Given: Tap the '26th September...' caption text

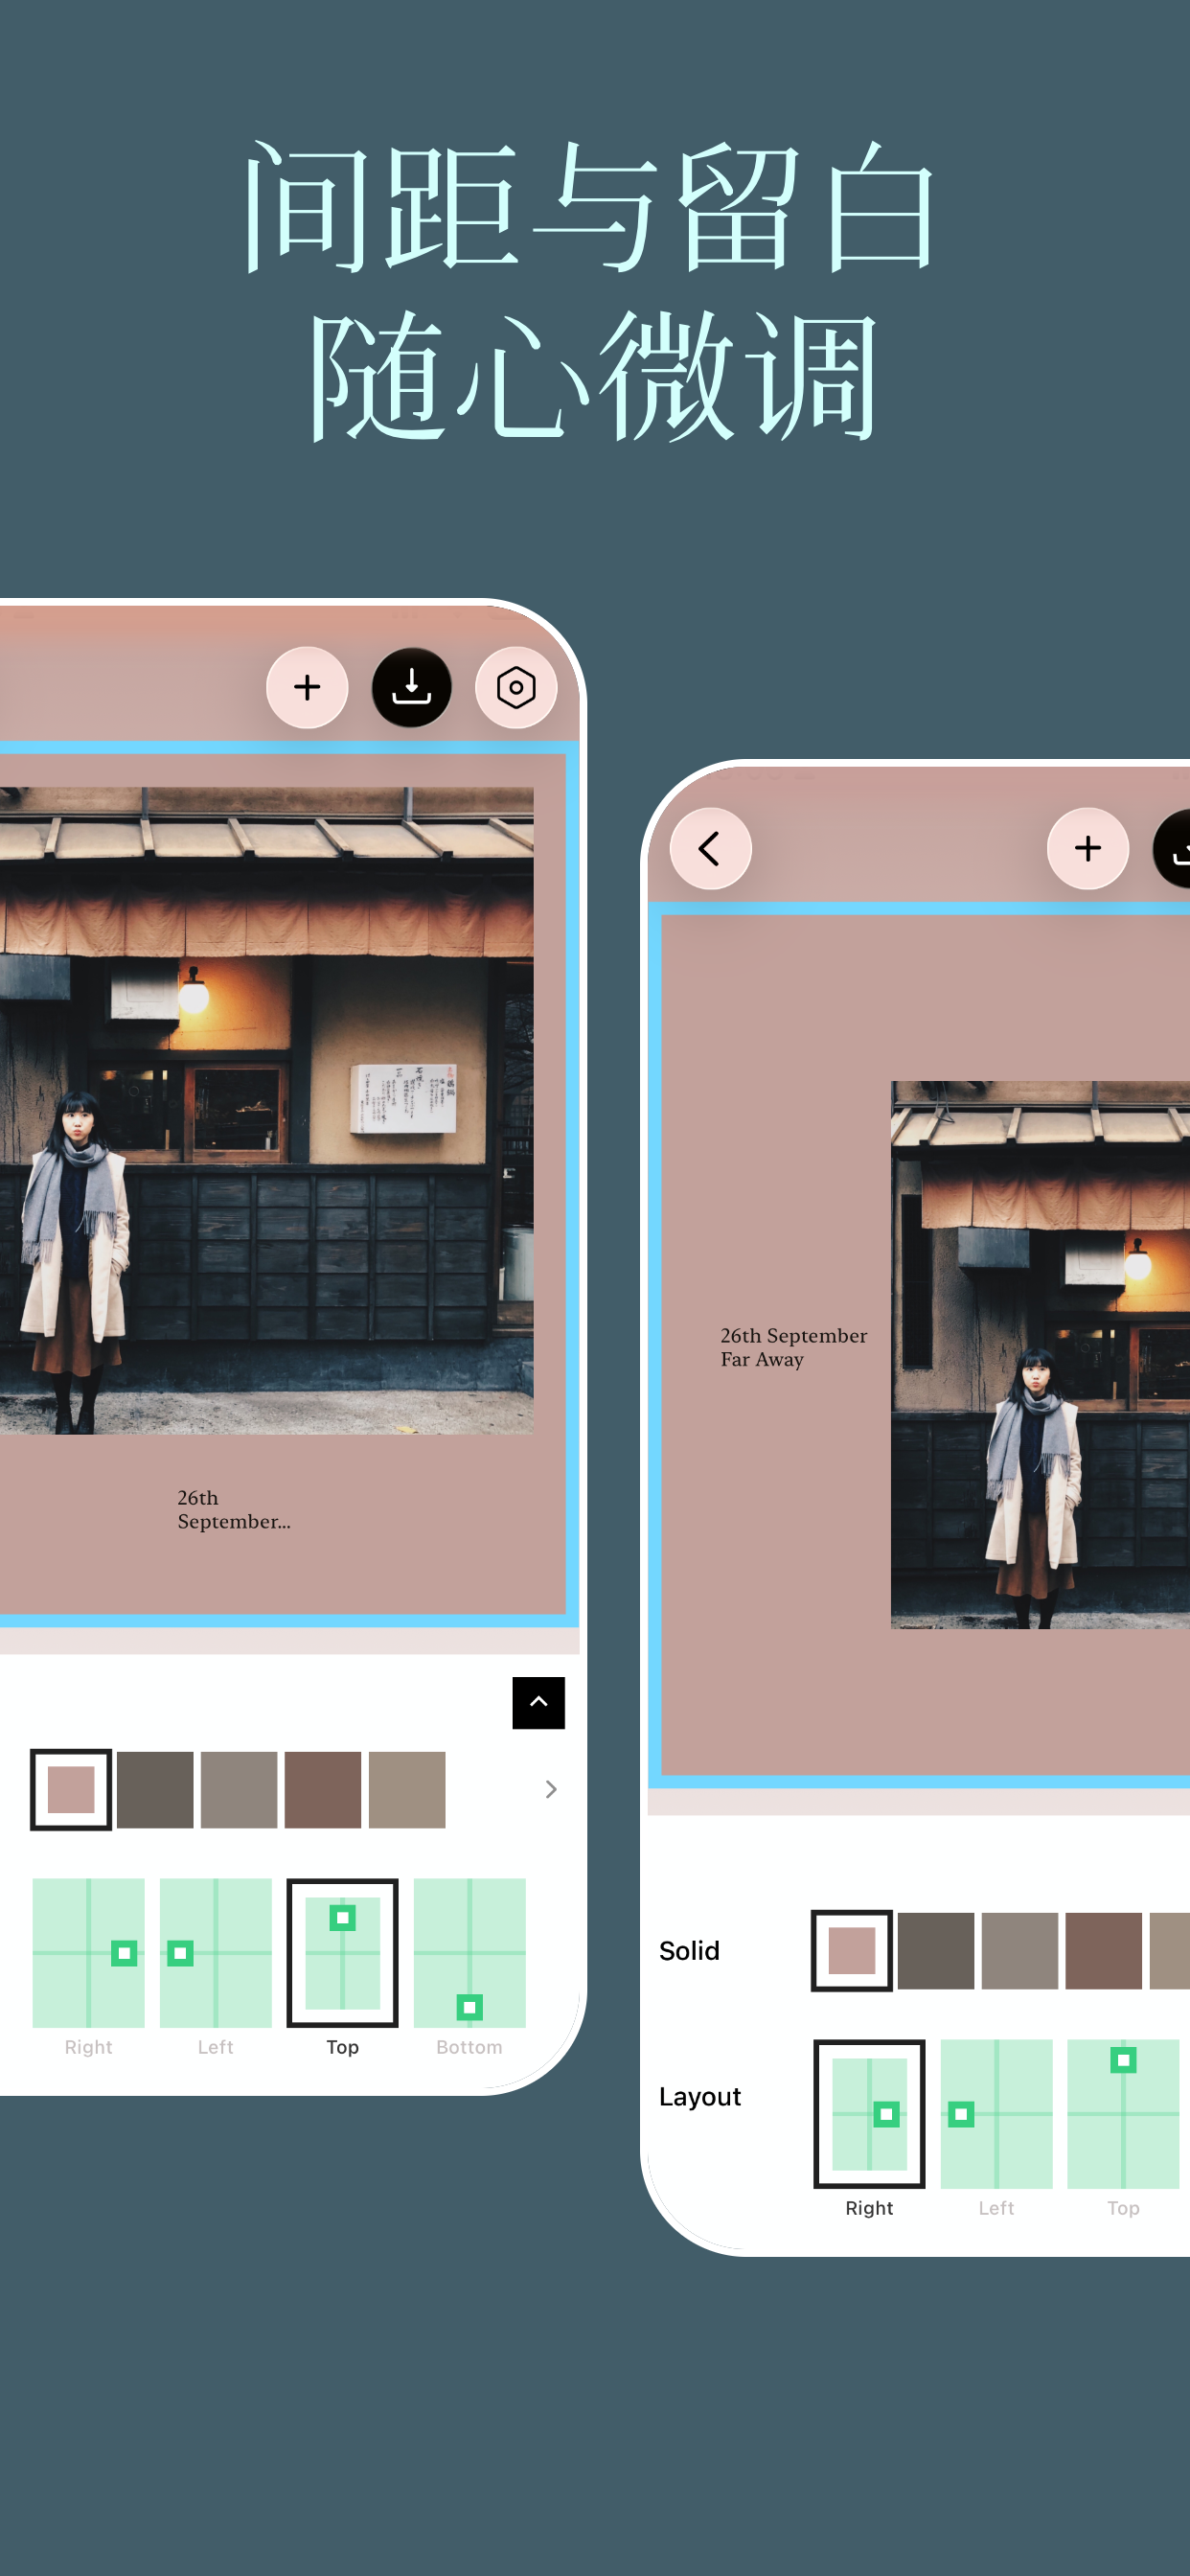Looking at the screenshot, I should (x=234, y=1509).
